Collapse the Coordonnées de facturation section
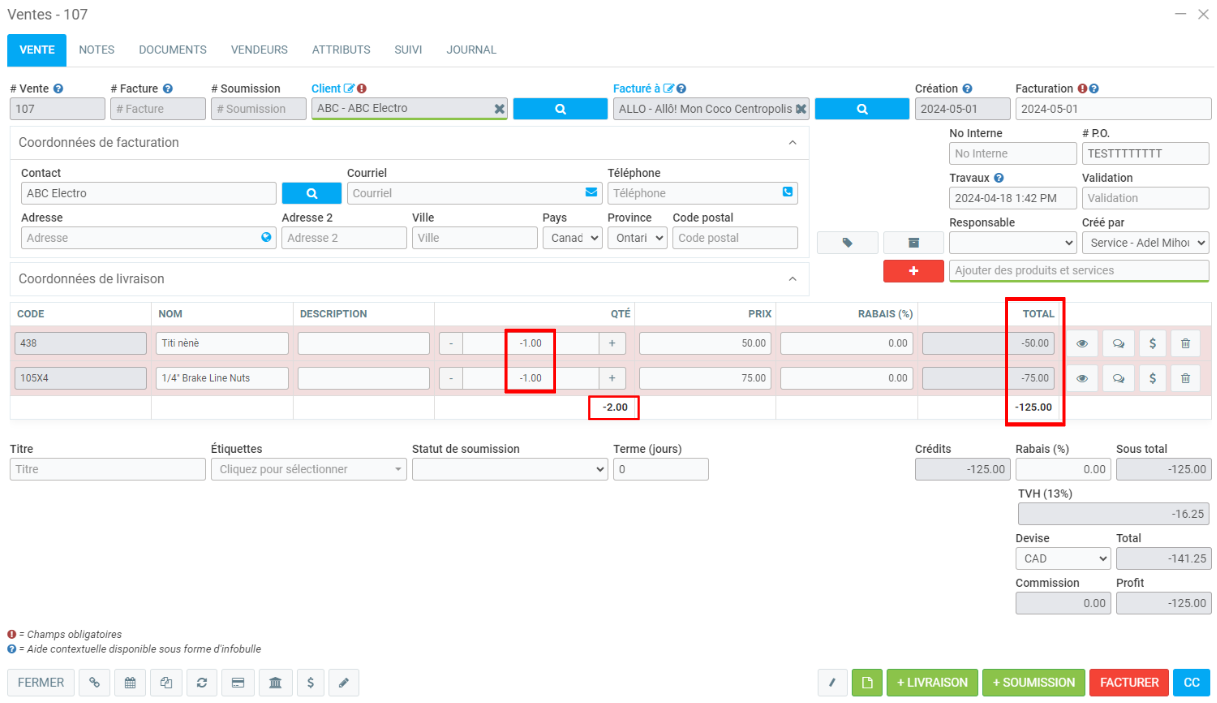The width and height of the screenshot is (1217, 703). [792, 142]
